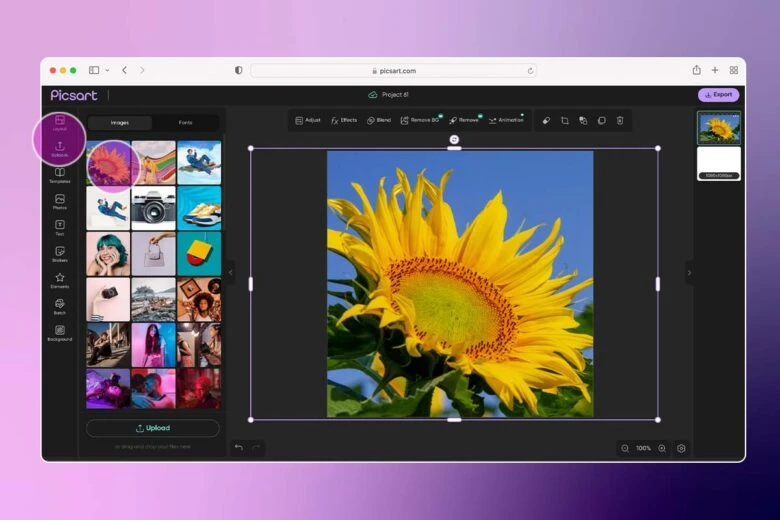Open the Safari sidebar dropdown arrow

[x=107, y=70]
